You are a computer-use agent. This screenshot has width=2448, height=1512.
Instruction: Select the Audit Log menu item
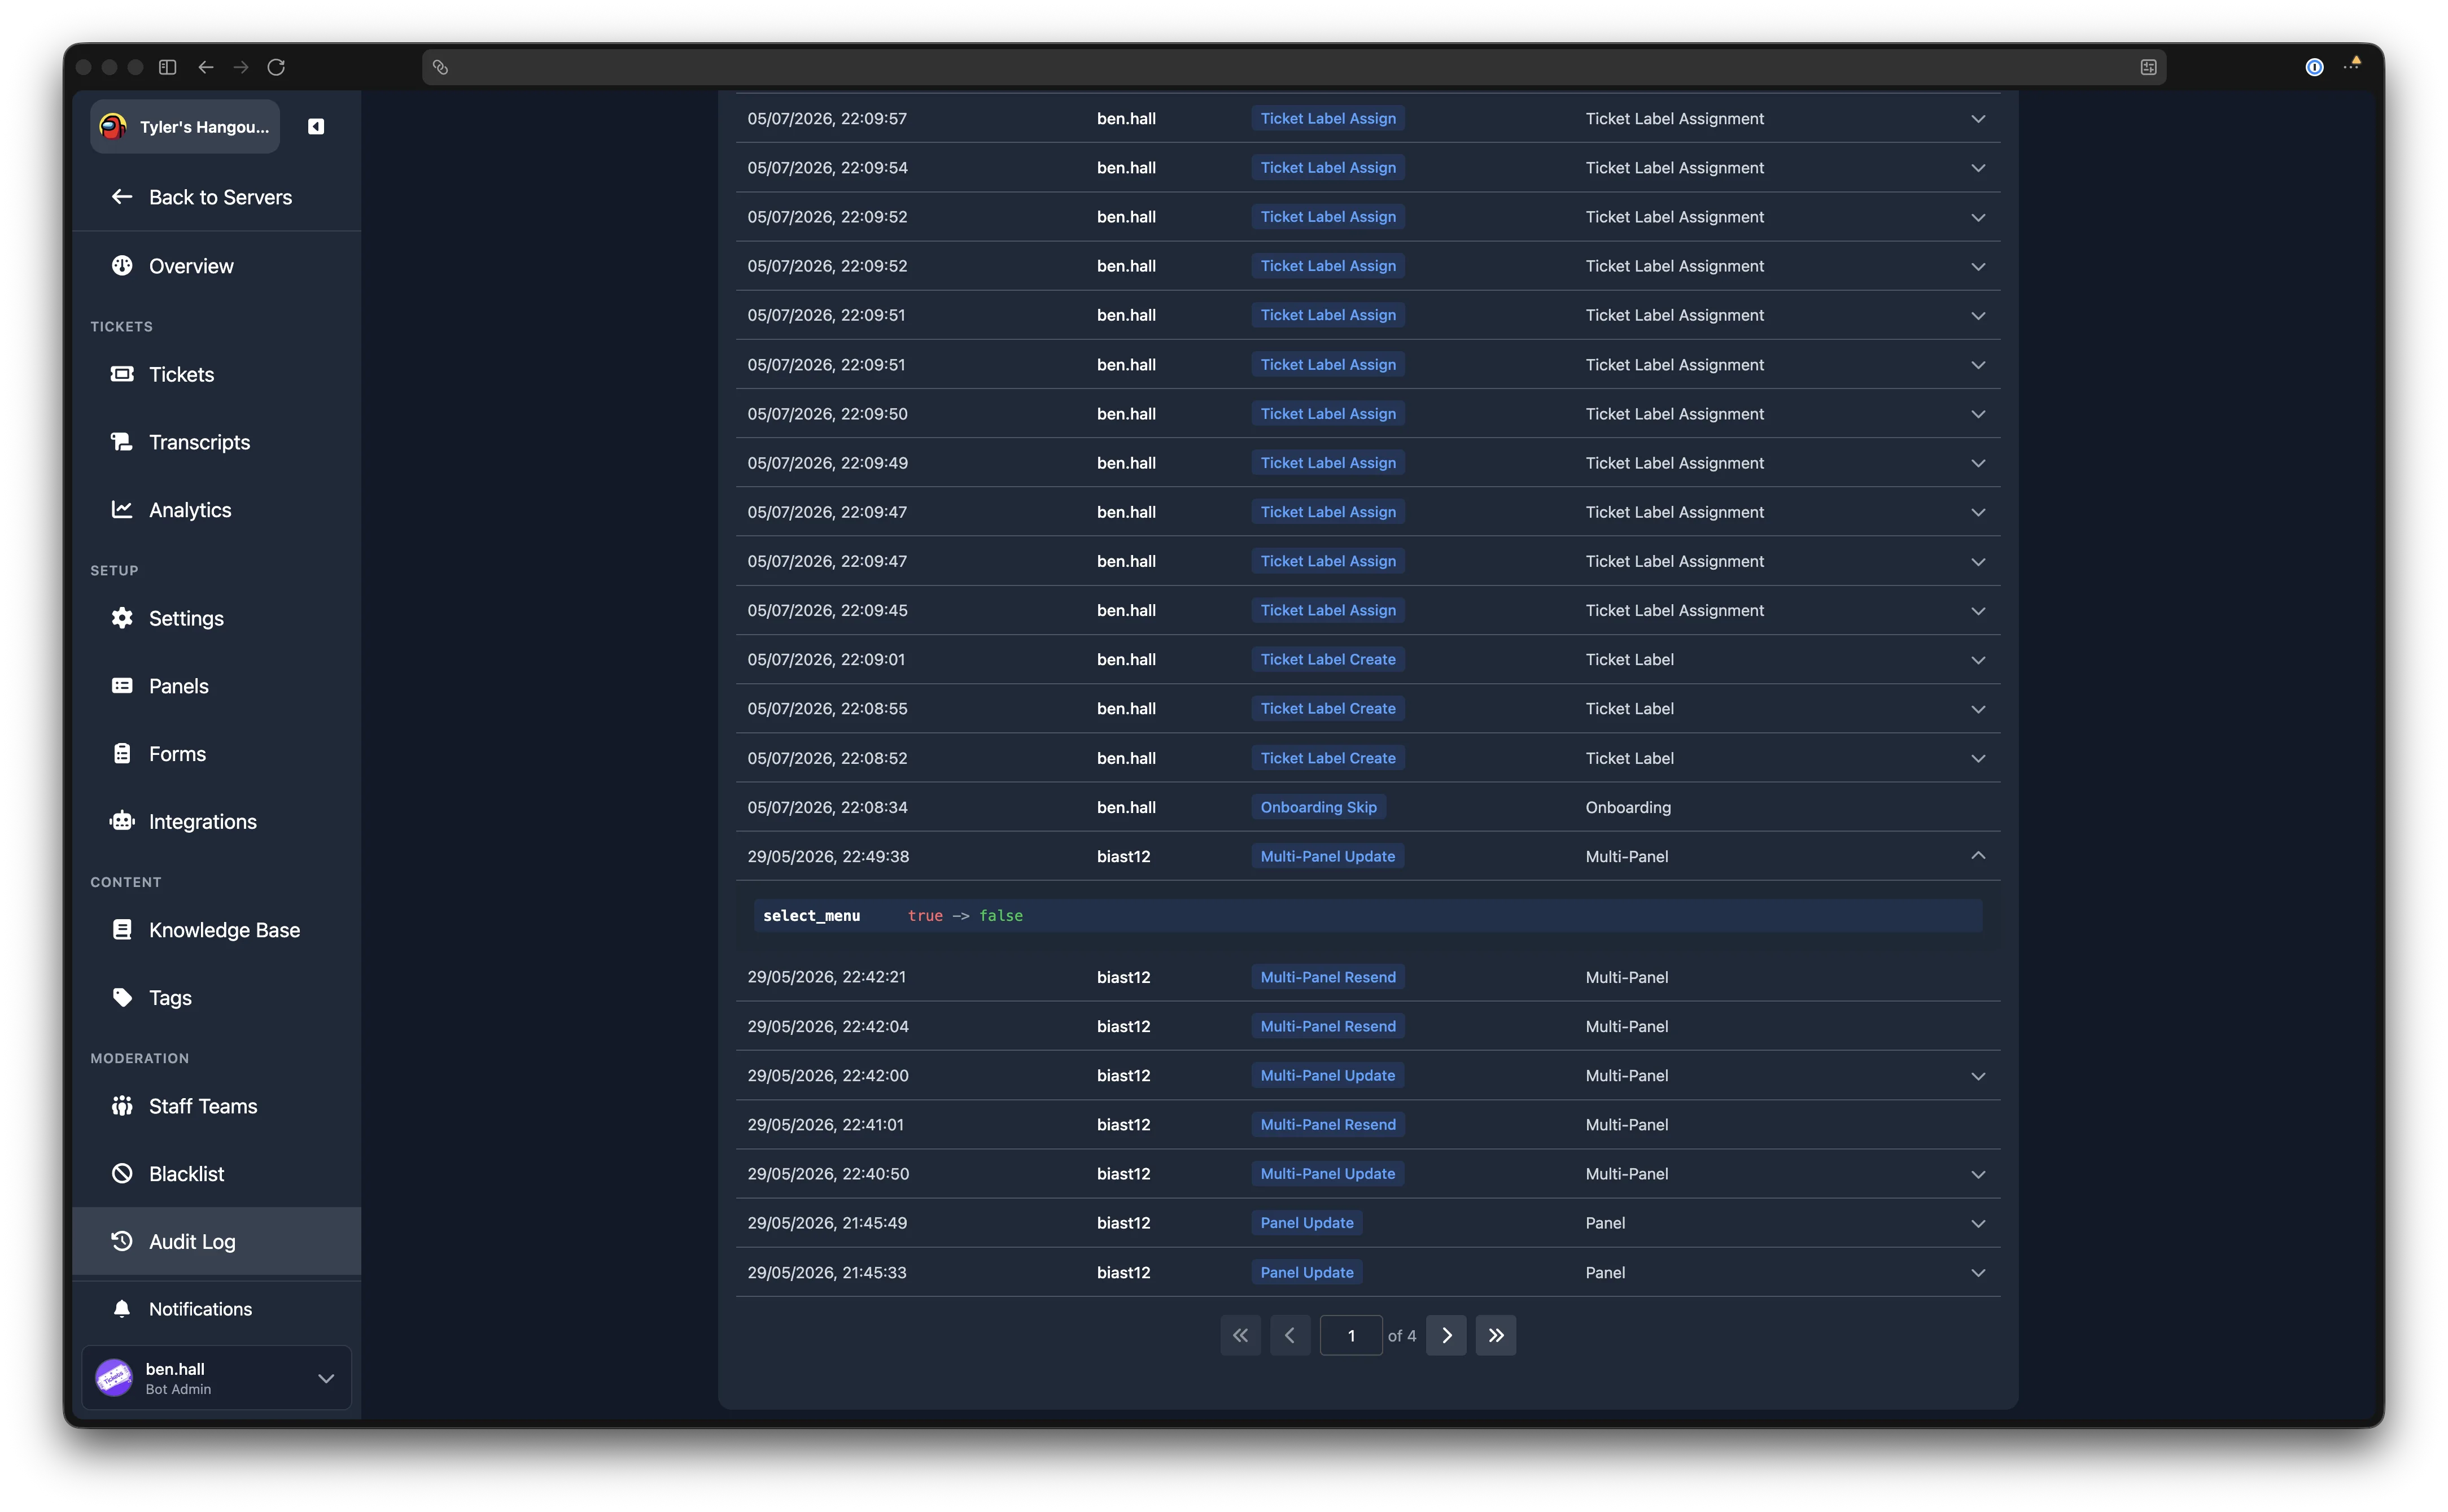(x=217, y=1242)
